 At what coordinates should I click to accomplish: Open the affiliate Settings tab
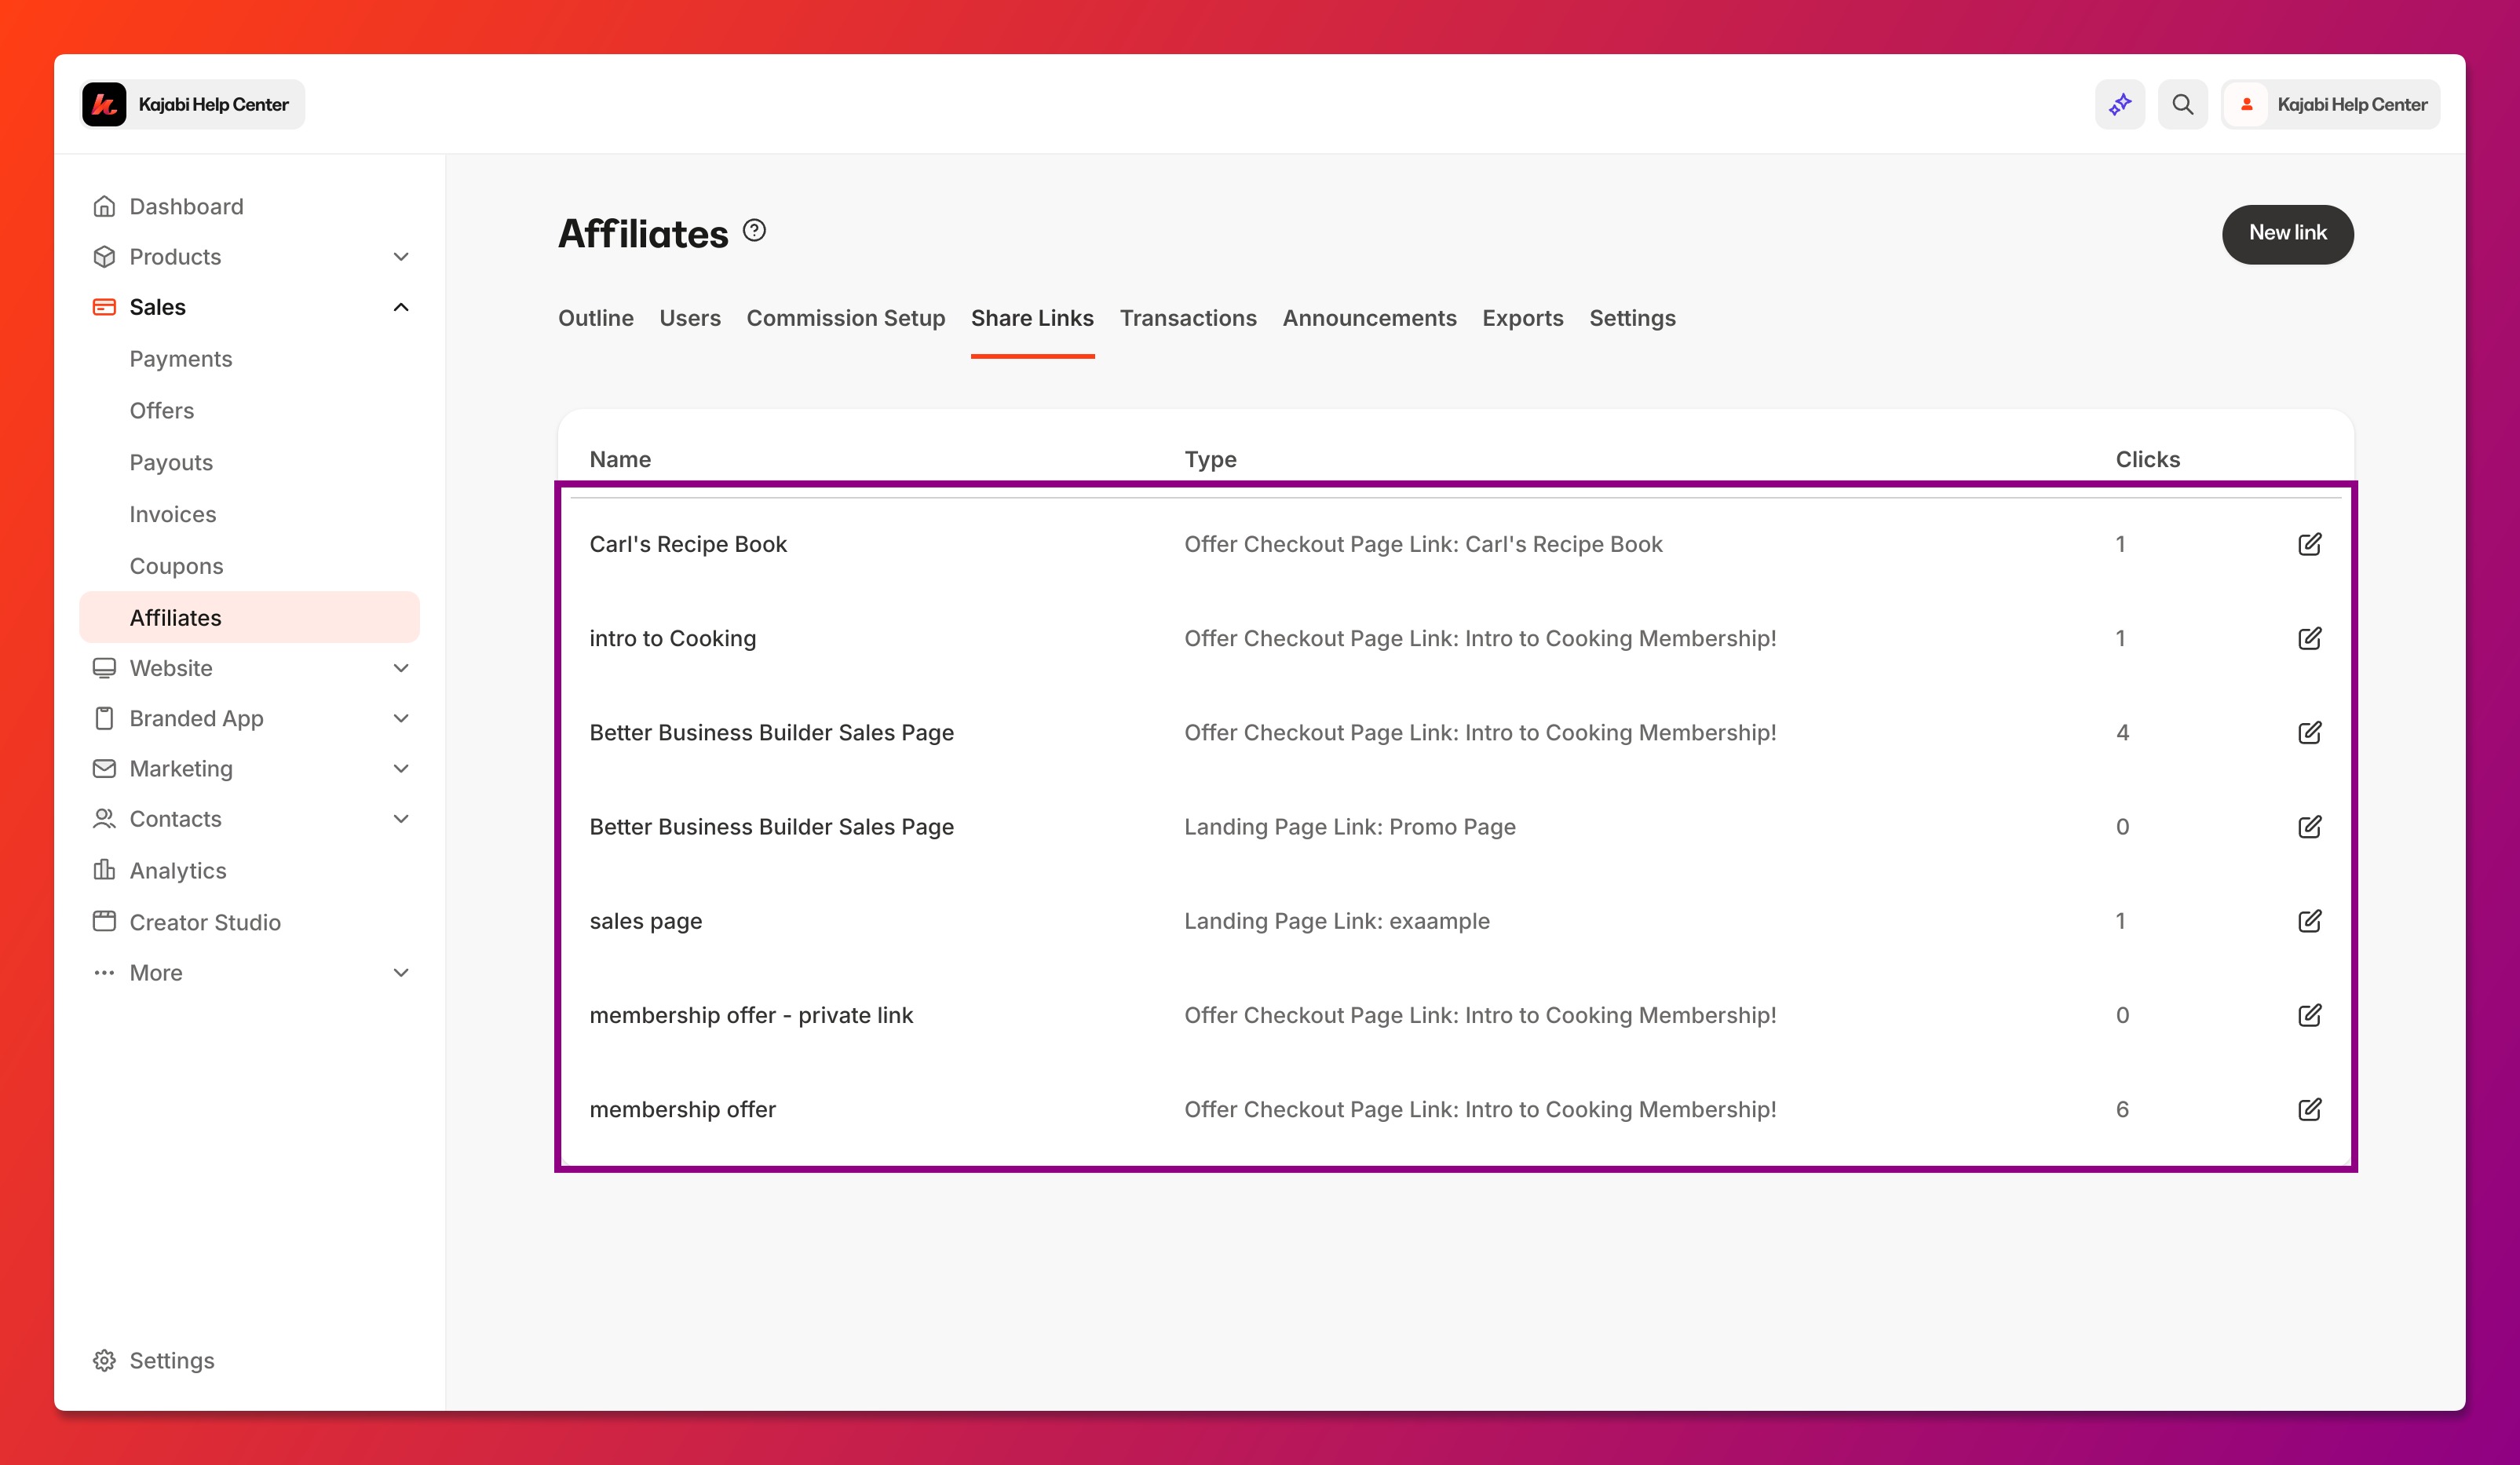[x=1632, y=318]
